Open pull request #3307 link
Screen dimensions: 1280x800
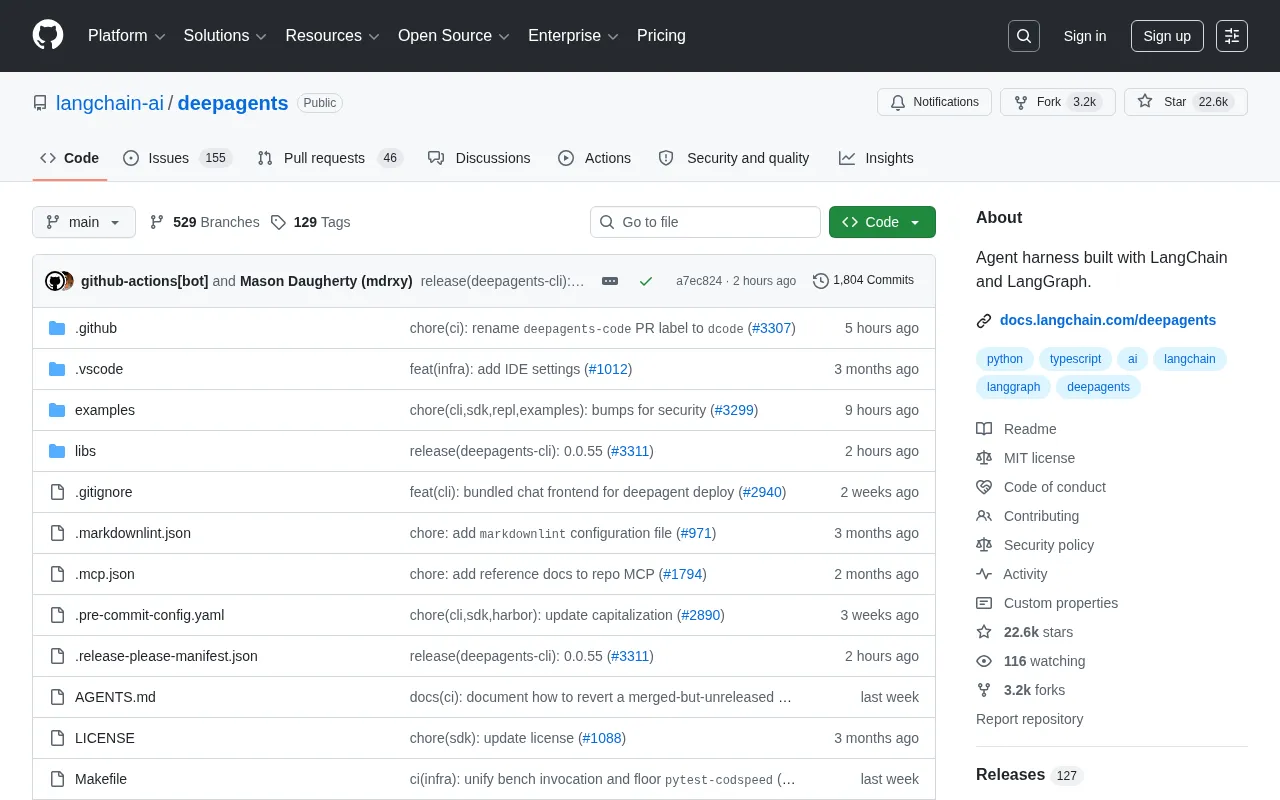pos(771,328)
